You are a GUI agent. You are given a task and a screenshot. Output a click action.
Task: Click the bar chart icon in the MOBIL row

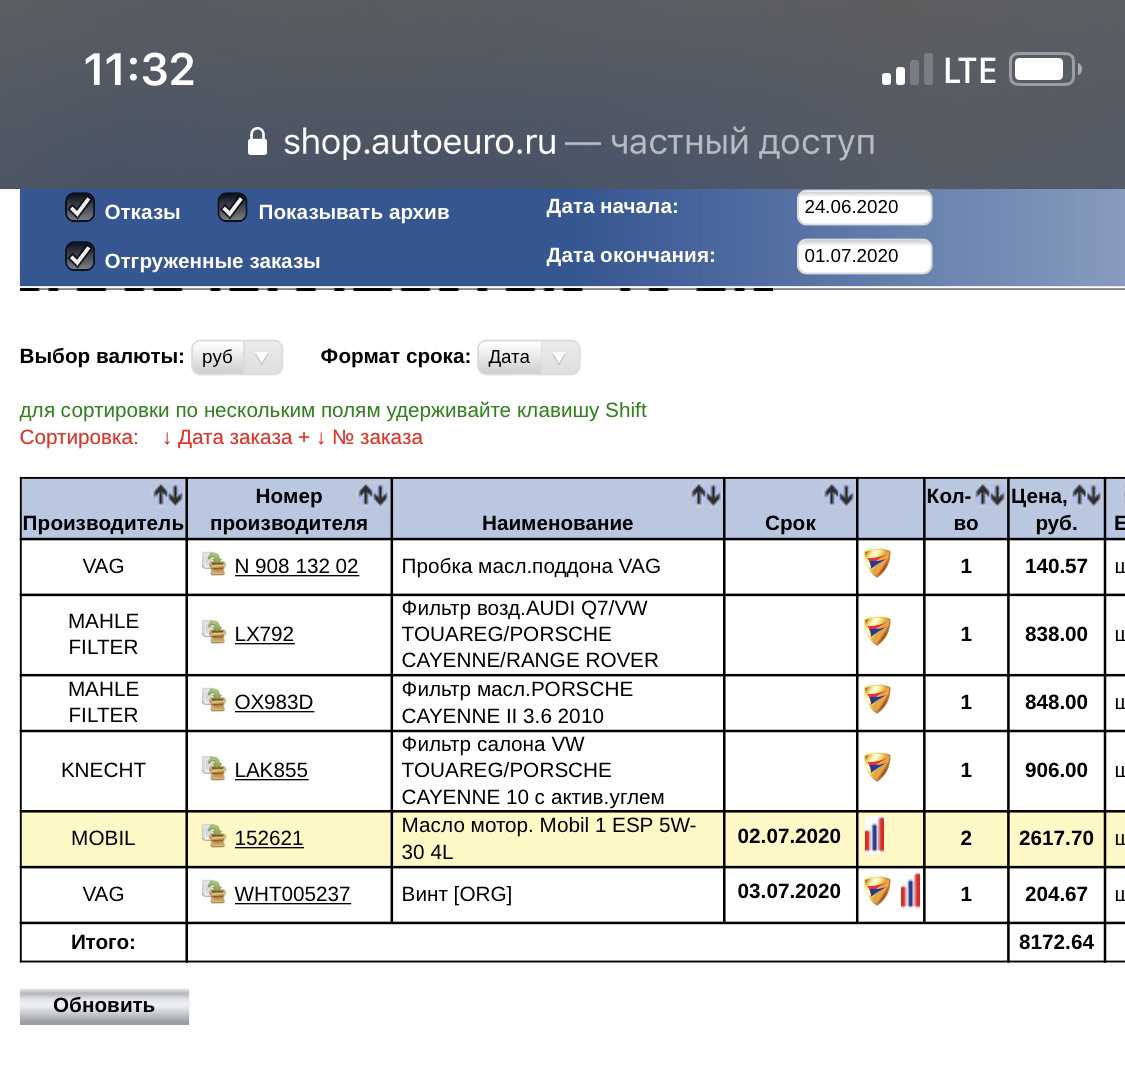coord(875,835)
